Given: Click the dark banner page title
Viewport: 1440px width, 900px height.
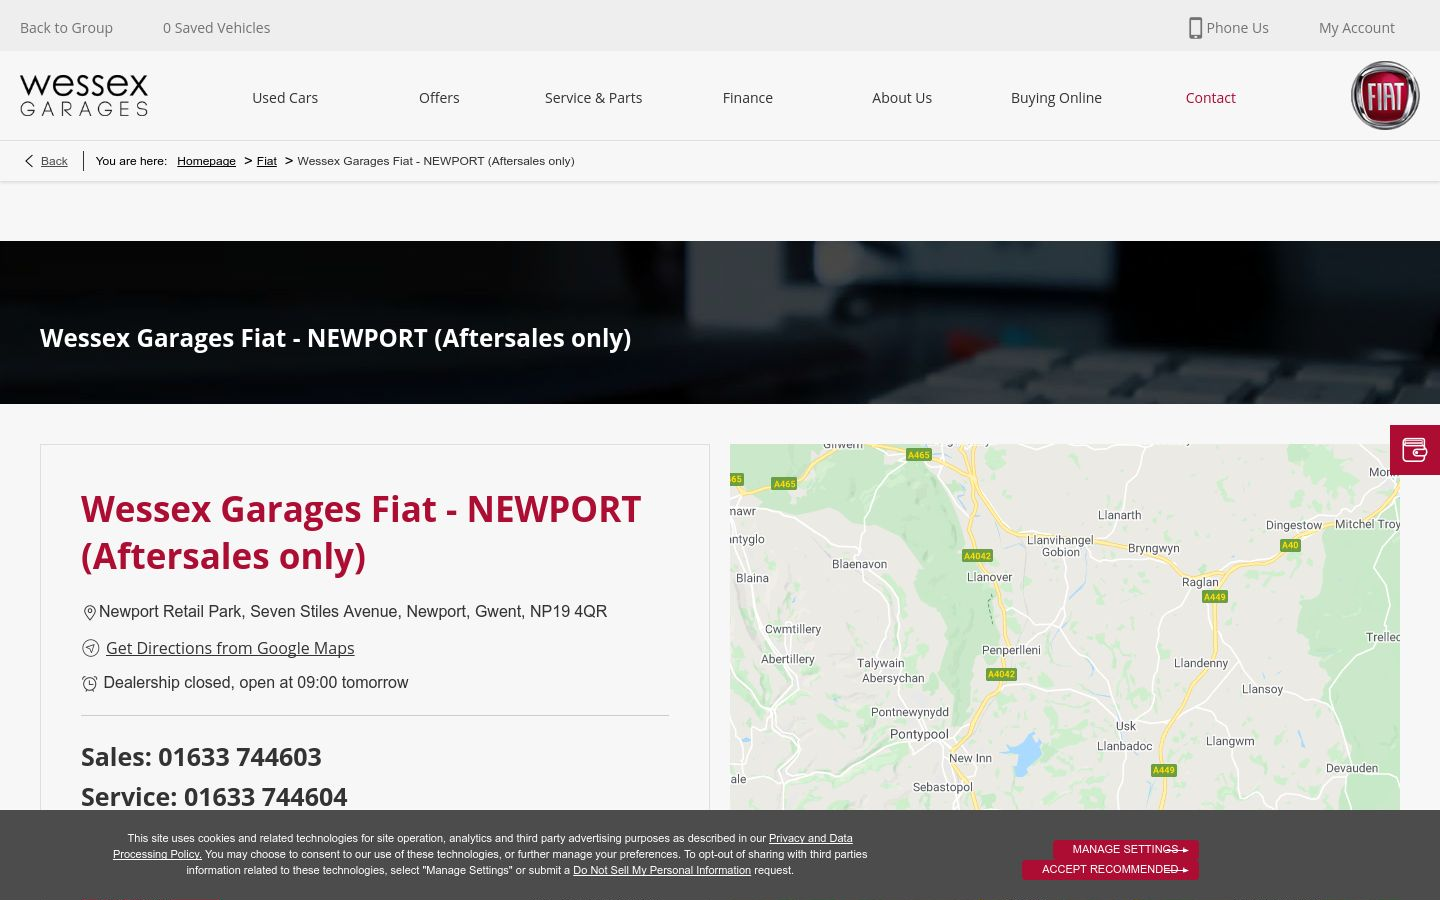Looking at the screenshot, I should click(x=335, y=338).
